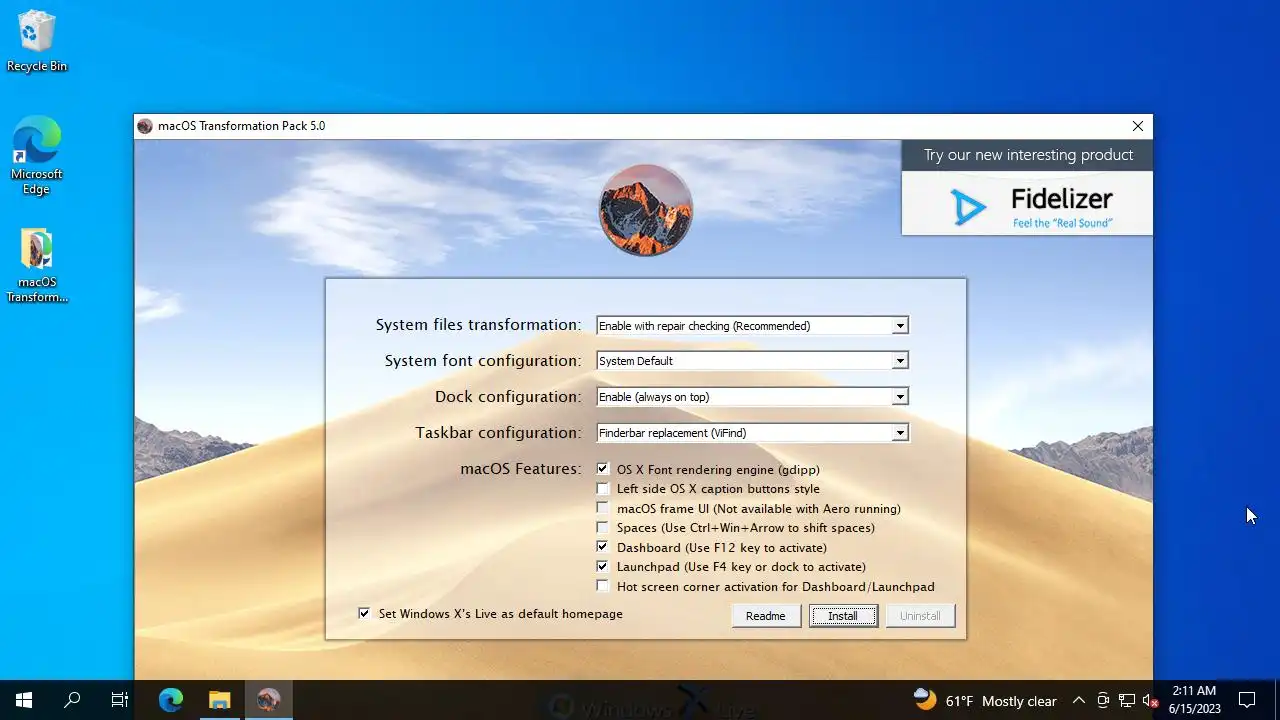
Task: Open File Explorer from the taskbar
Action: tap(219, 700)
